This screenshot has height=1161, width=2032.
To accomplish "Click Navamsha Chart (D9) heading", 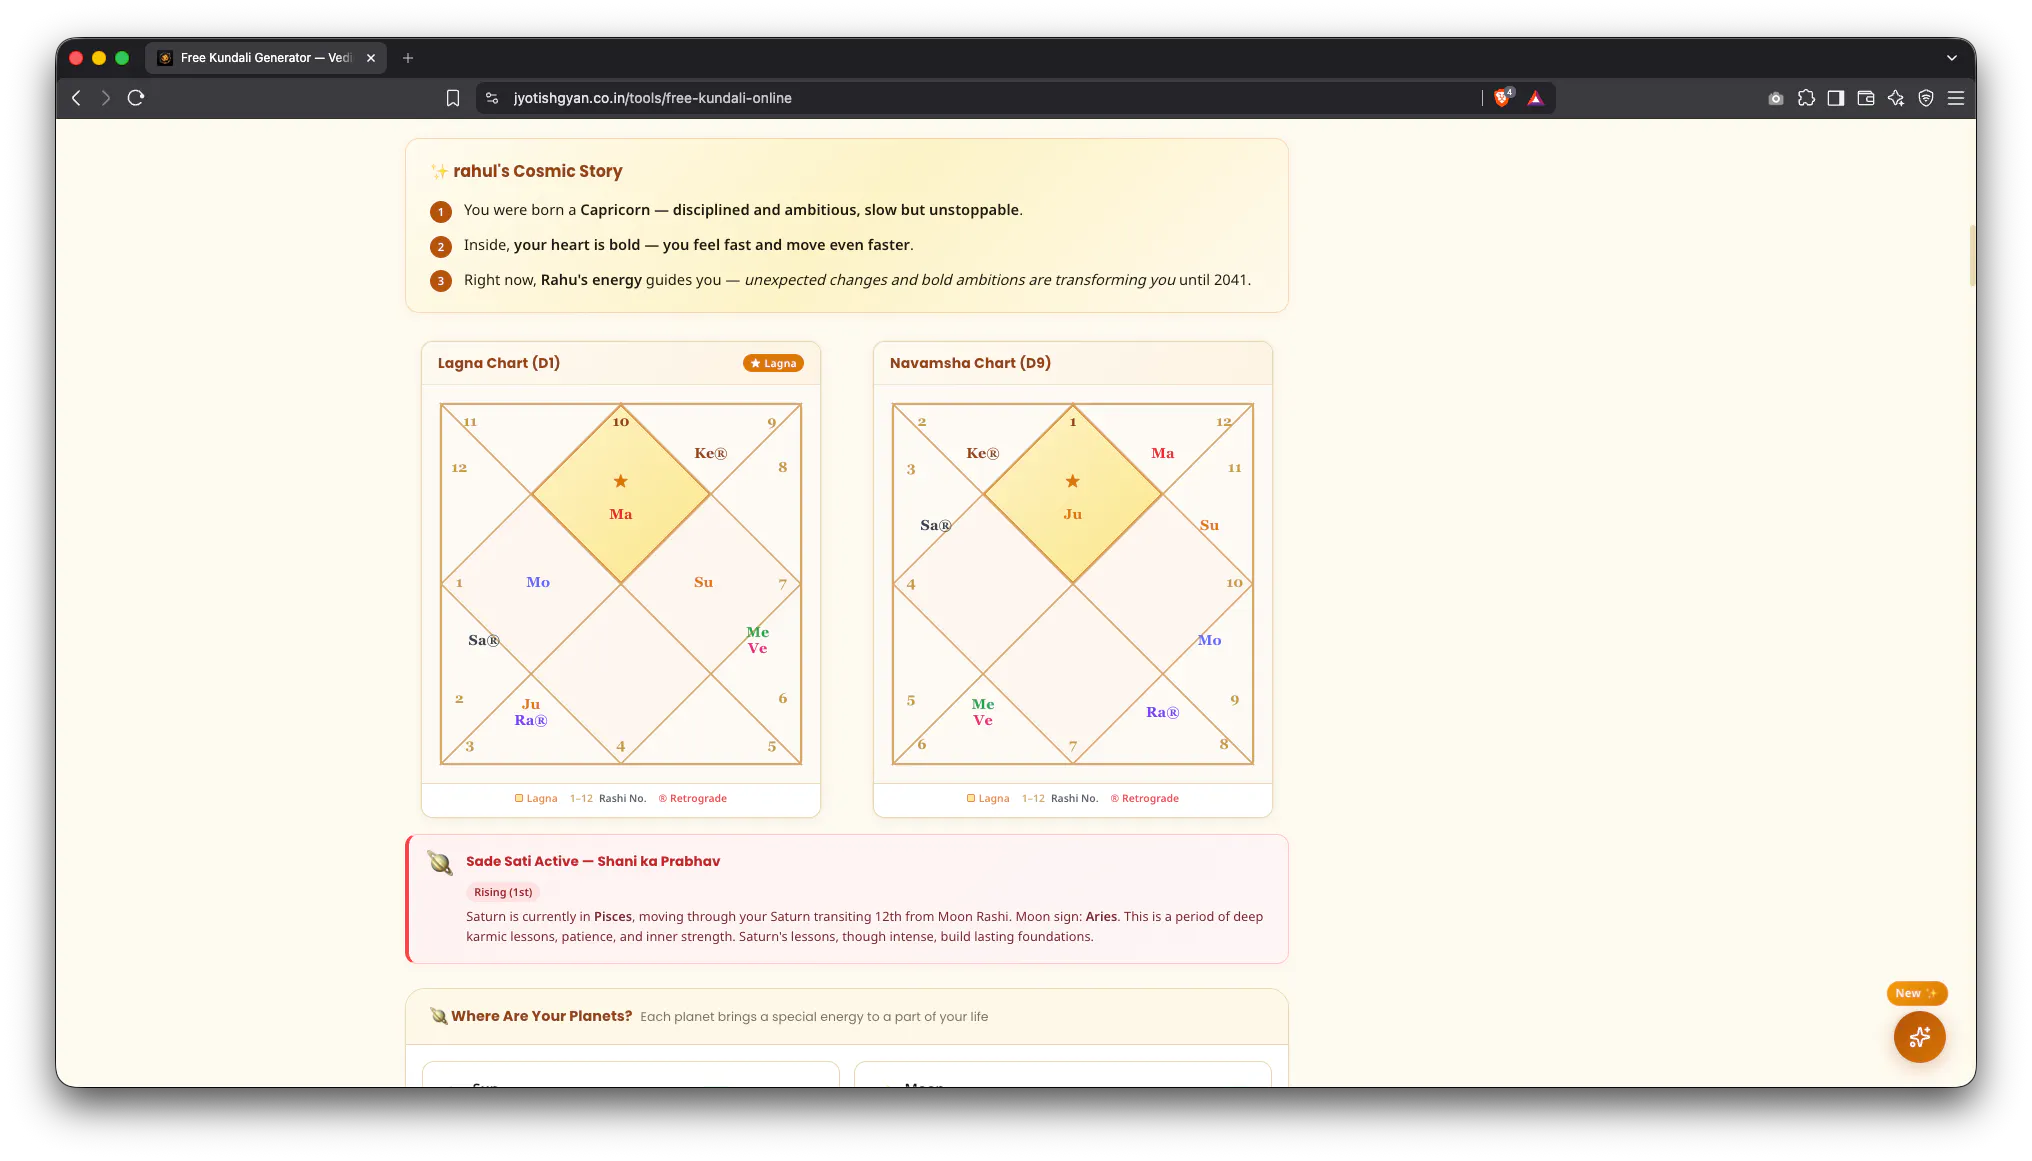I will [x=970, y=363].
